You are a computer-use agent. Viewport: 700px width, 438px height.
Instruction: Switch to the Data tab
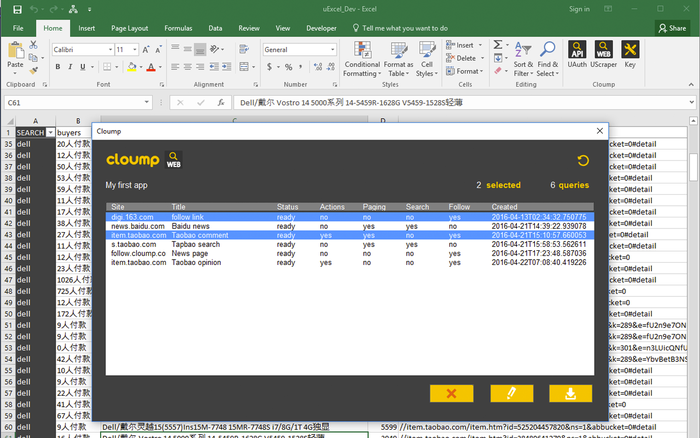click(215, 28)
